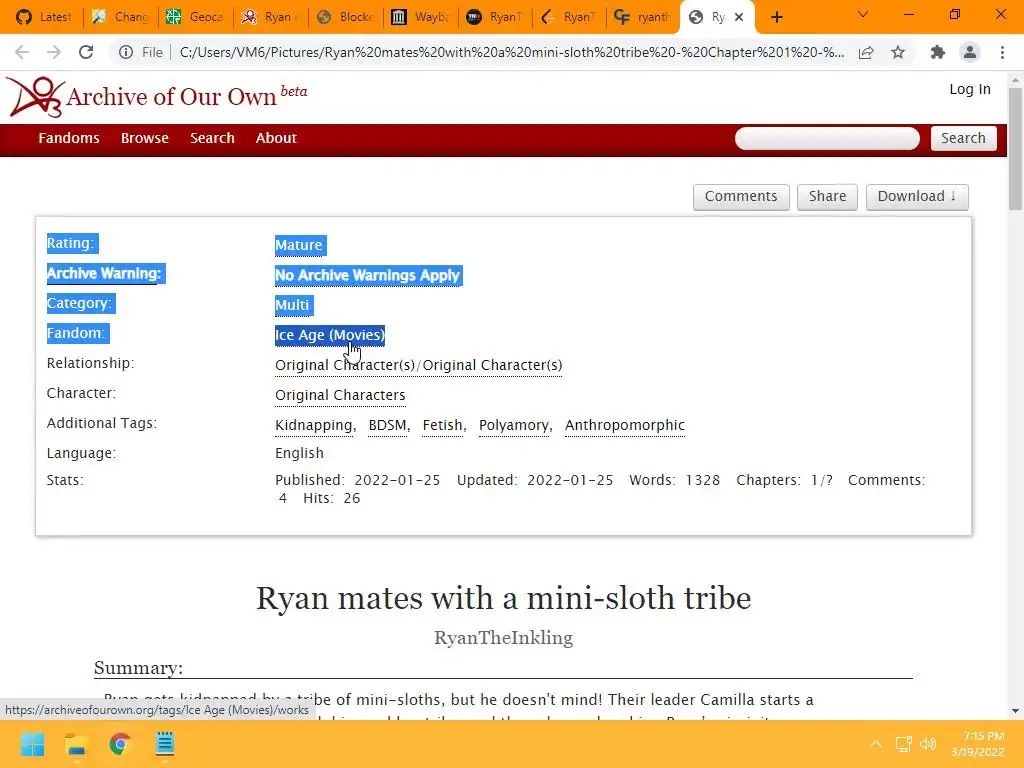
Task: Close the active Ry tab
Action: pyautogui.click(x=739, y=17)
